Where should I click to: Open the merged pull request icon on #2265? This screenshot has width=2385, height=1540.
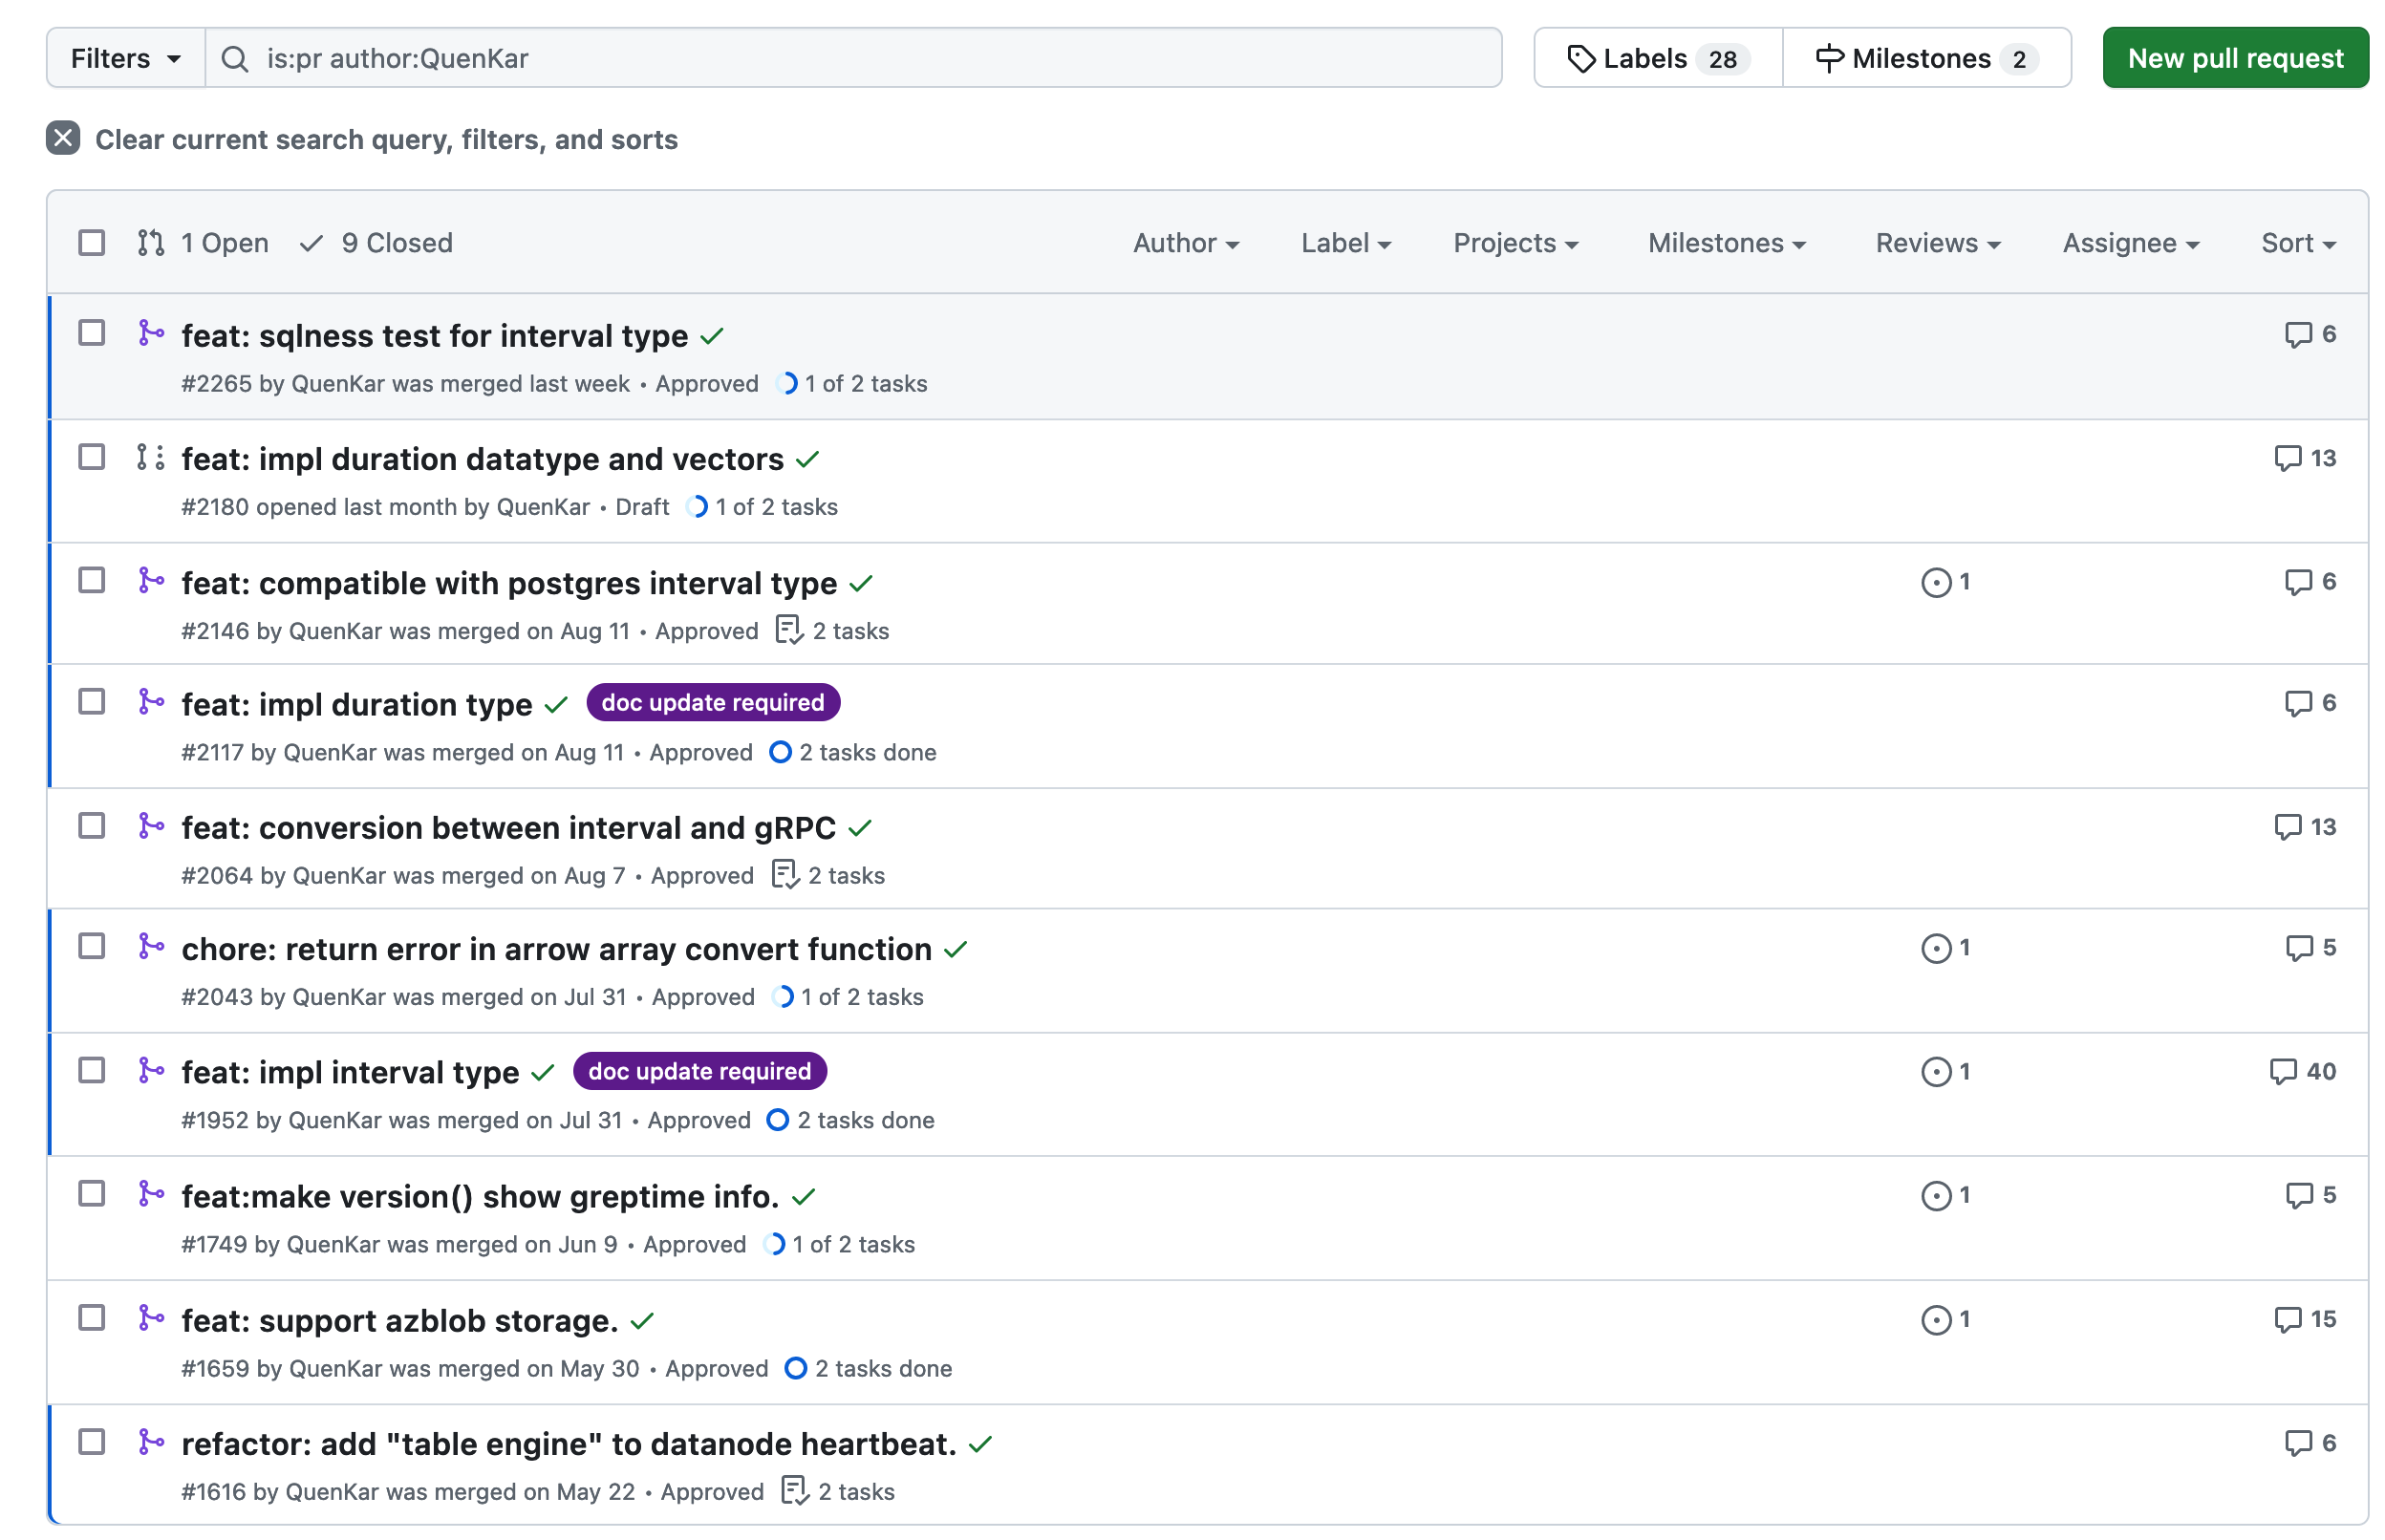152,333
